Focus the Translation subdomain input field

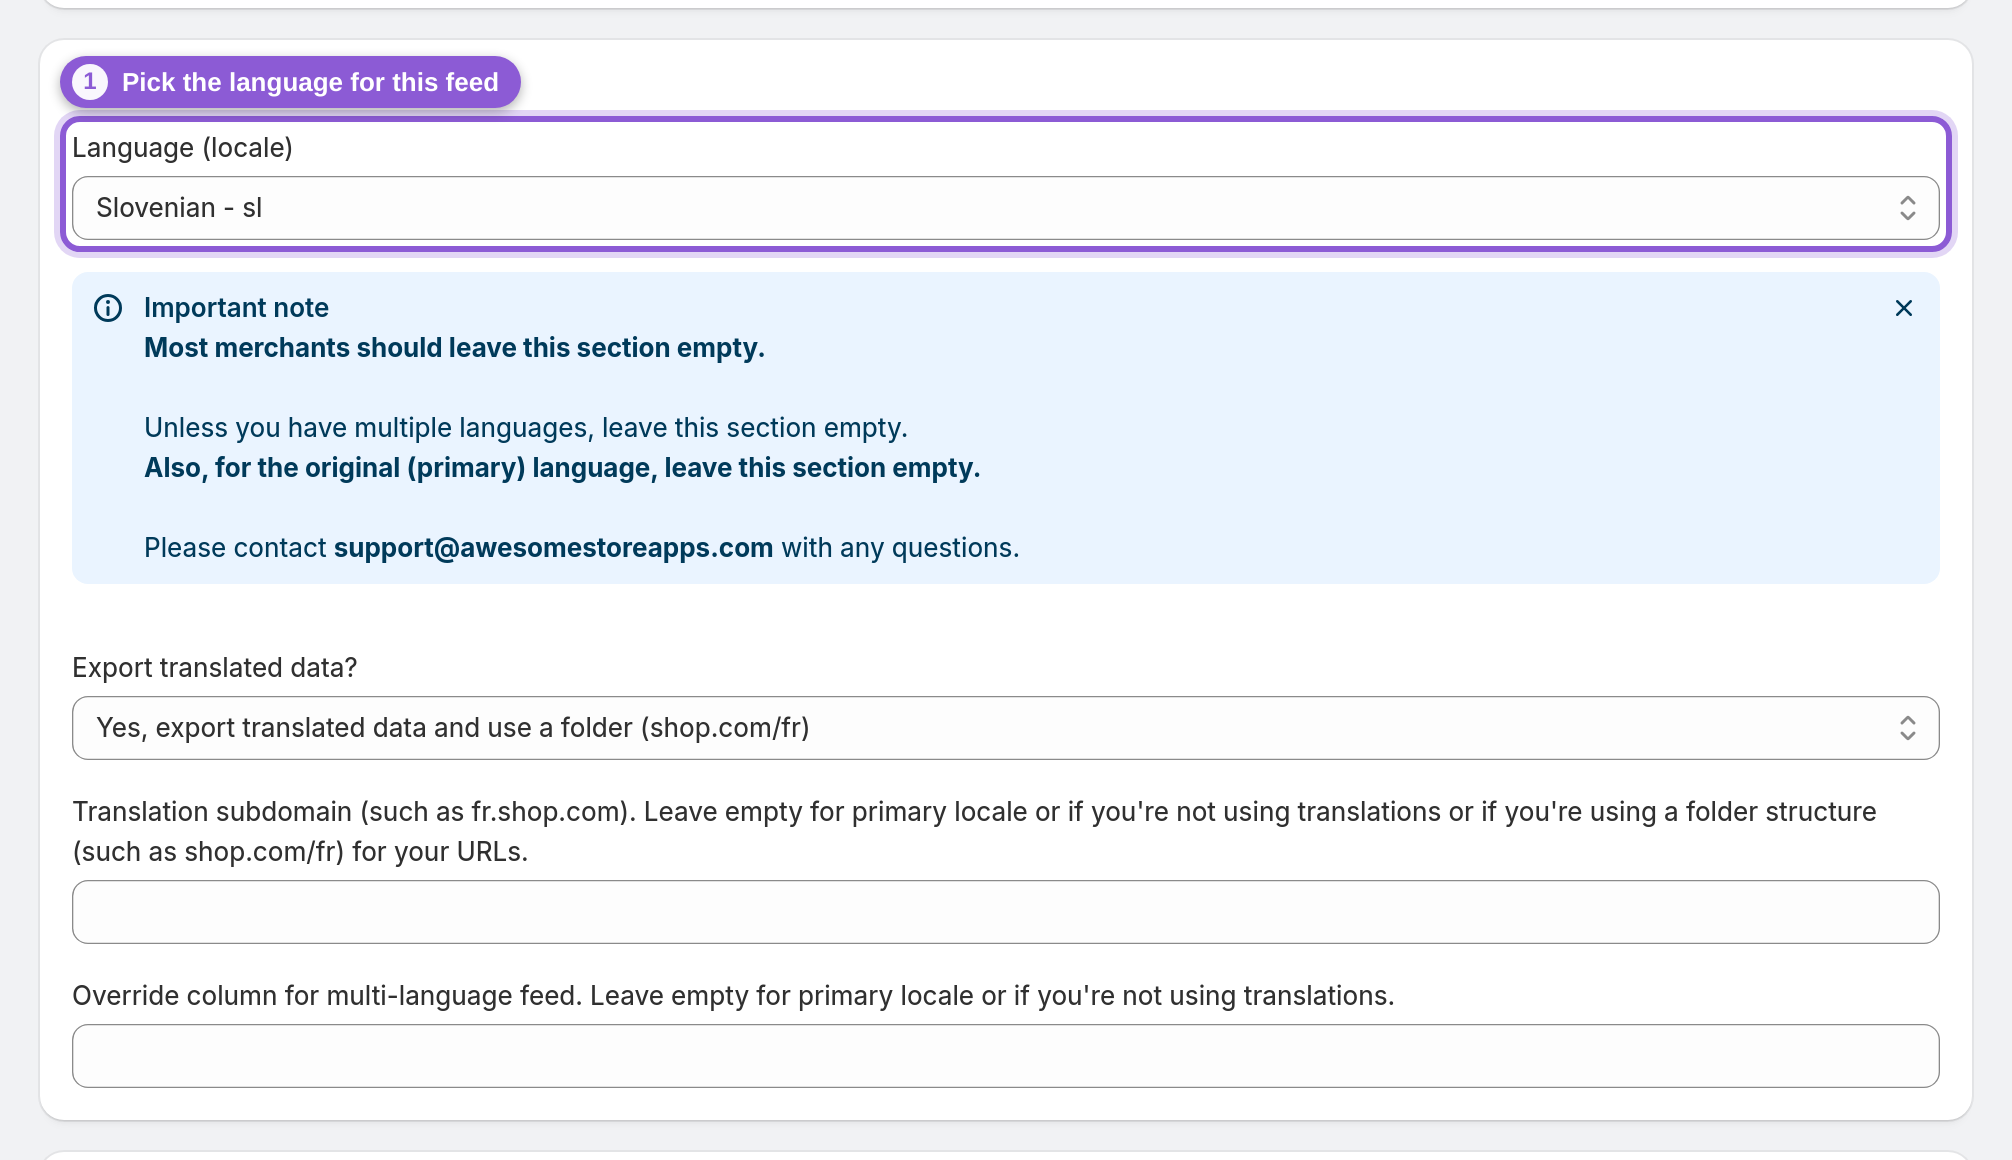[x=1005, y=912]
